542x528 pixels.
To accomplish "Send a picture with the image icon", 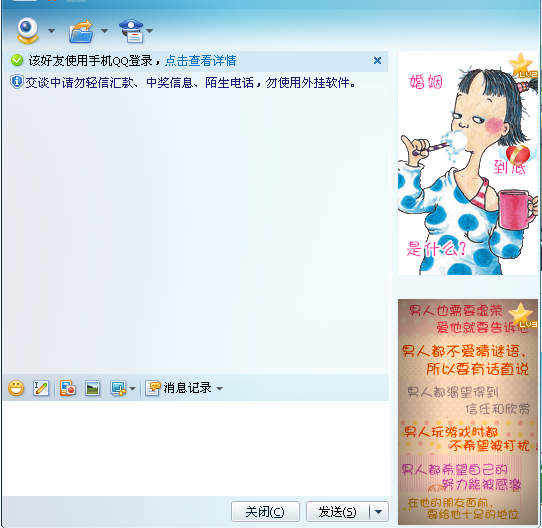I will [93, 388].
